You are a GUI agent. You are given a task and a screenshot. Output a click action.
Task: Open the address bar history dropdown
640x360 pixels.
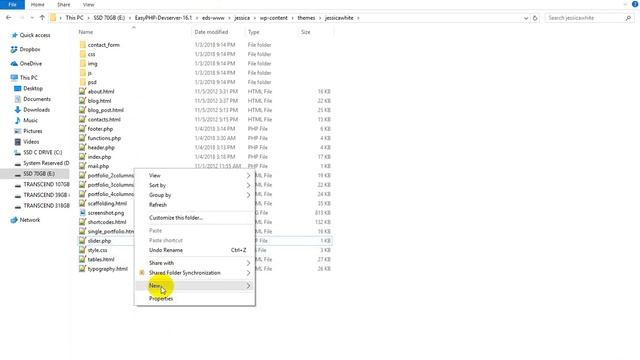point(526,18)
